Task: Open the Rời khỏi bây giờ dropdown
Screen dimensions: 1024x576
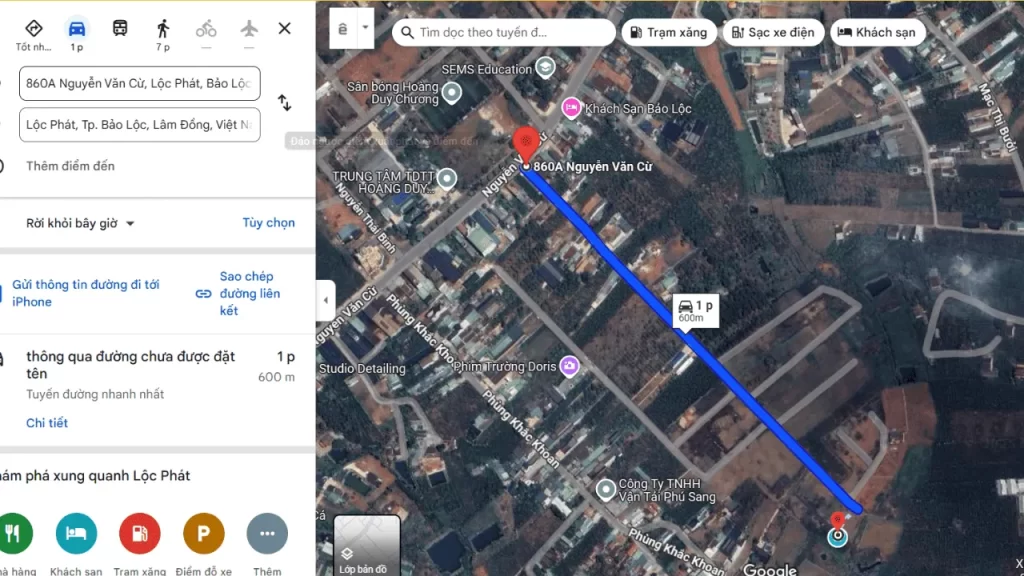Action: pyautogui.click(x=80, y=223)
